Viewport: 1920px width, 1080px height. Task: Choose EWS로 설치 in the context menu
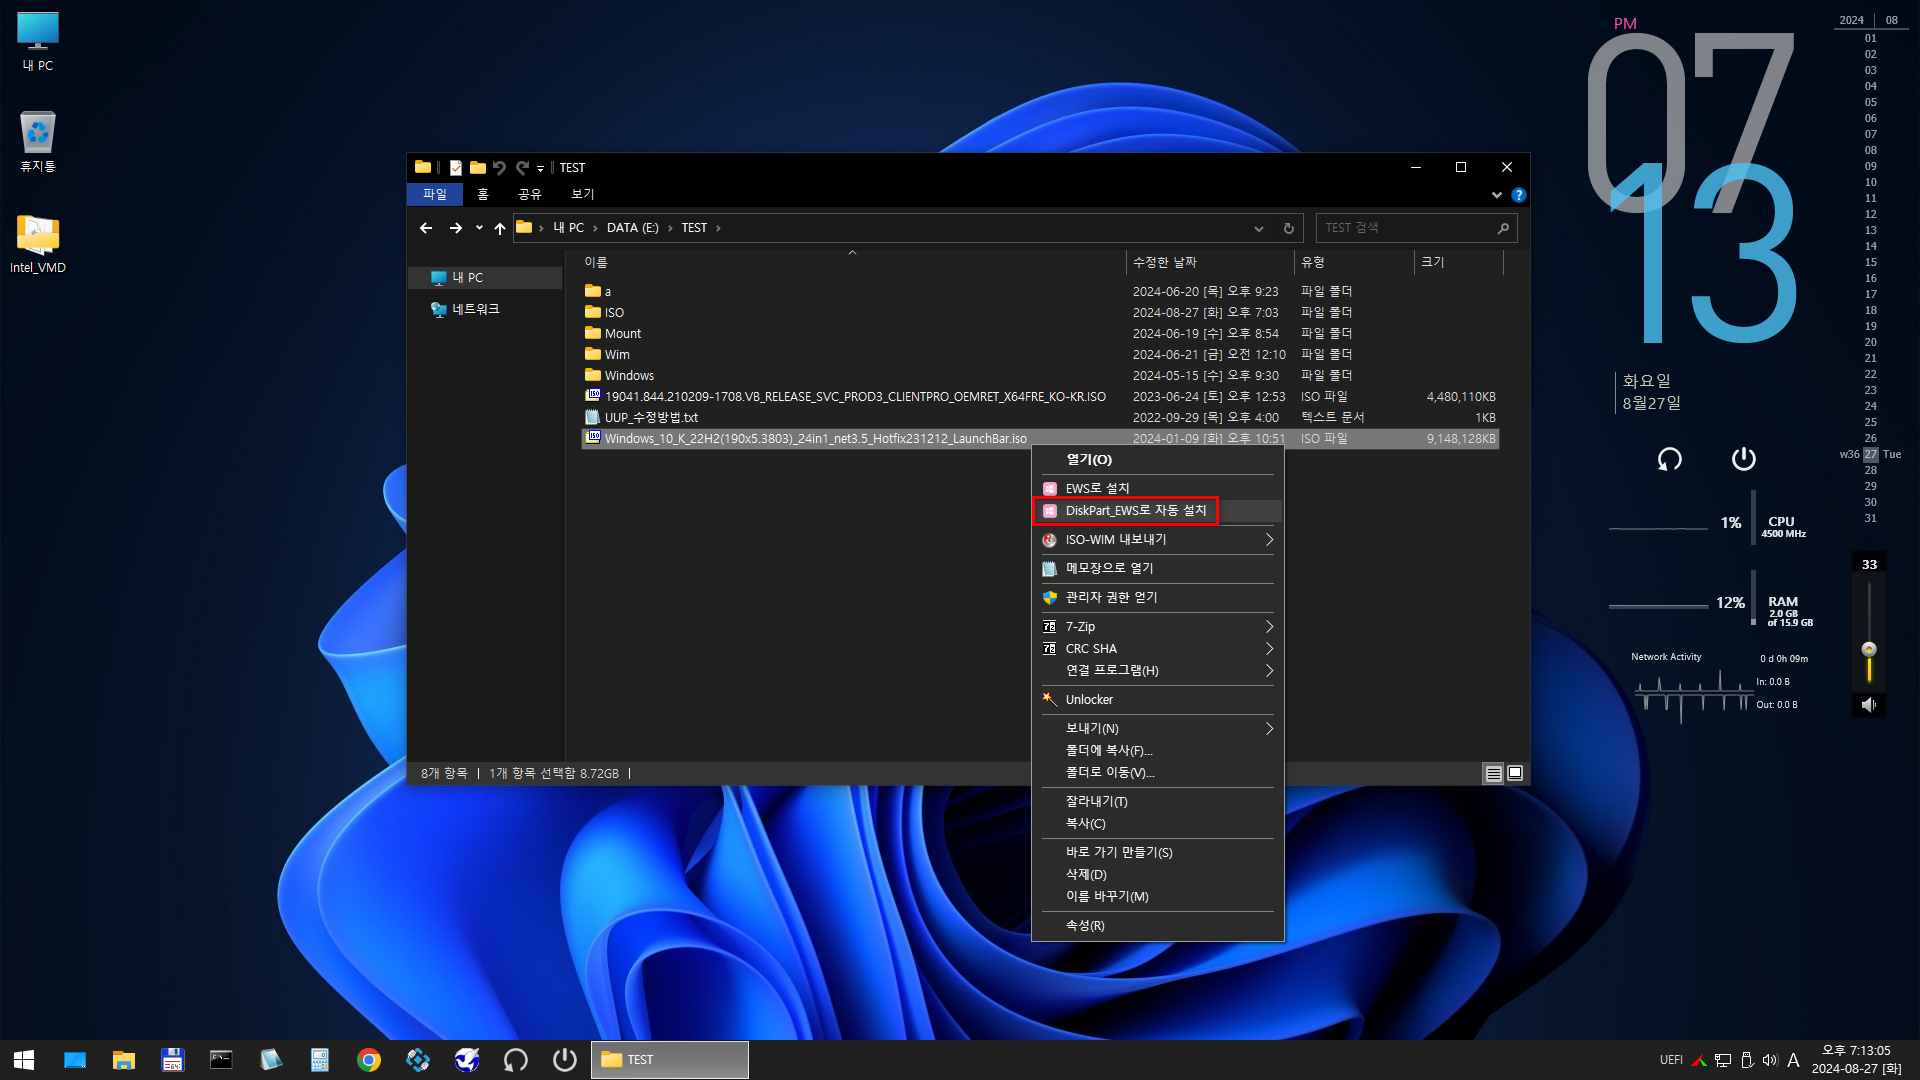(1158, 488)
